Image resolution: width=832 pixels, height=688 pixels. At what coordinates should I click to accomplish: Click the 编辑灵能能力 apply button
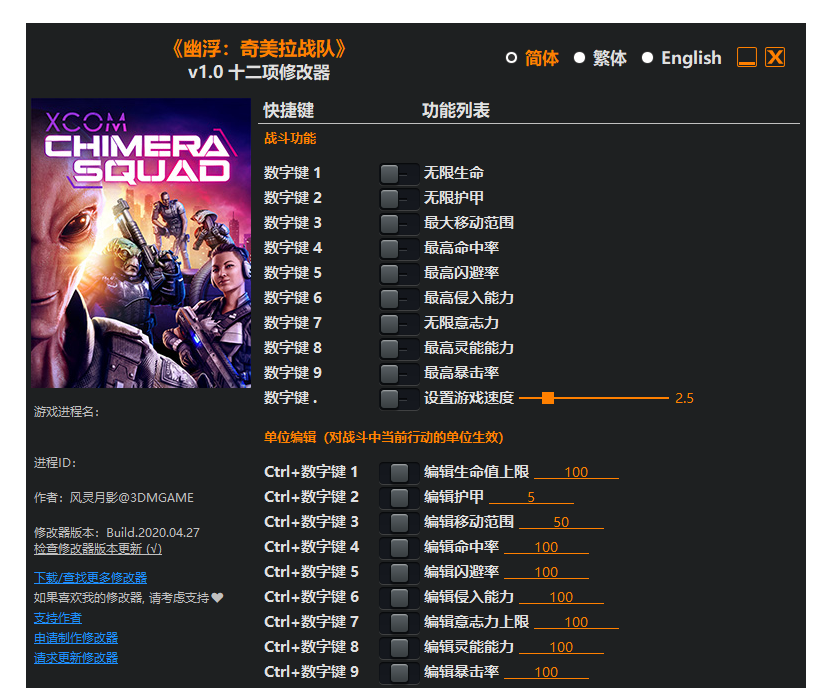click(x=399, y=647)
